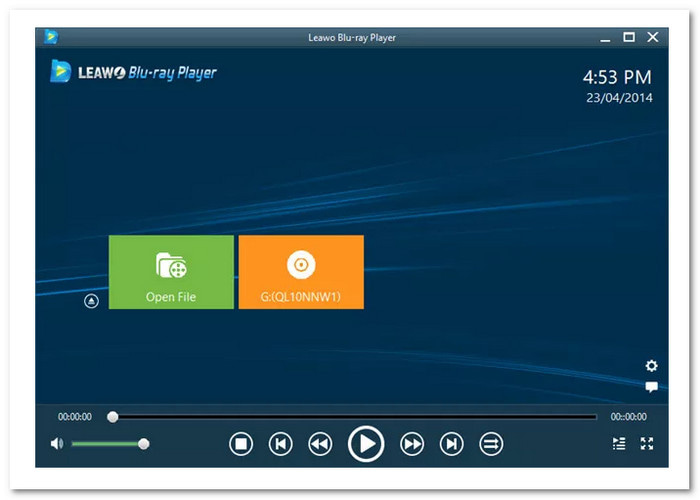Click the date 23/04/2014
700x500 pixels.
tap(619, 98)
